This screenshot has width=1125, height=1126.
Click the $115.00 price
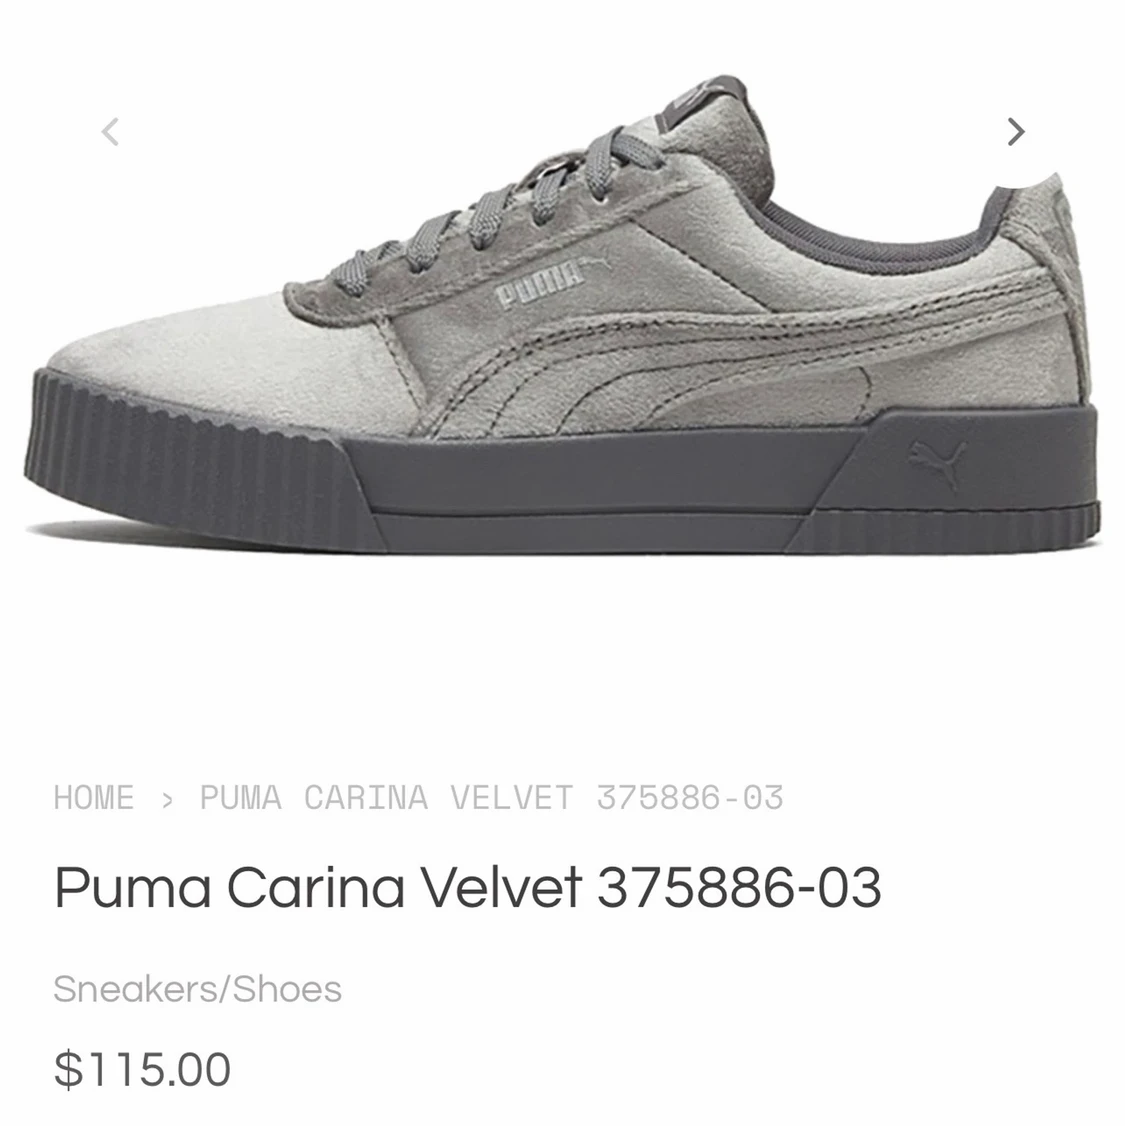(142, 1069)
